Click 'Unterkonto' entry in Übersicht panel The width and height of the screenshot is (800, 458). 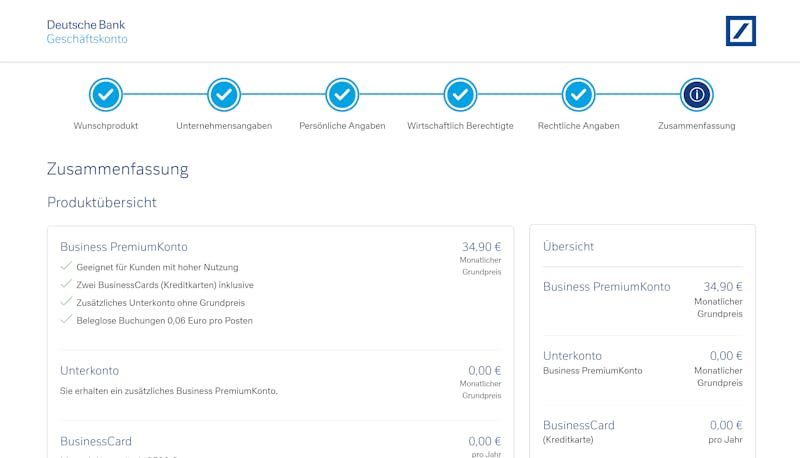pos(572,356)
